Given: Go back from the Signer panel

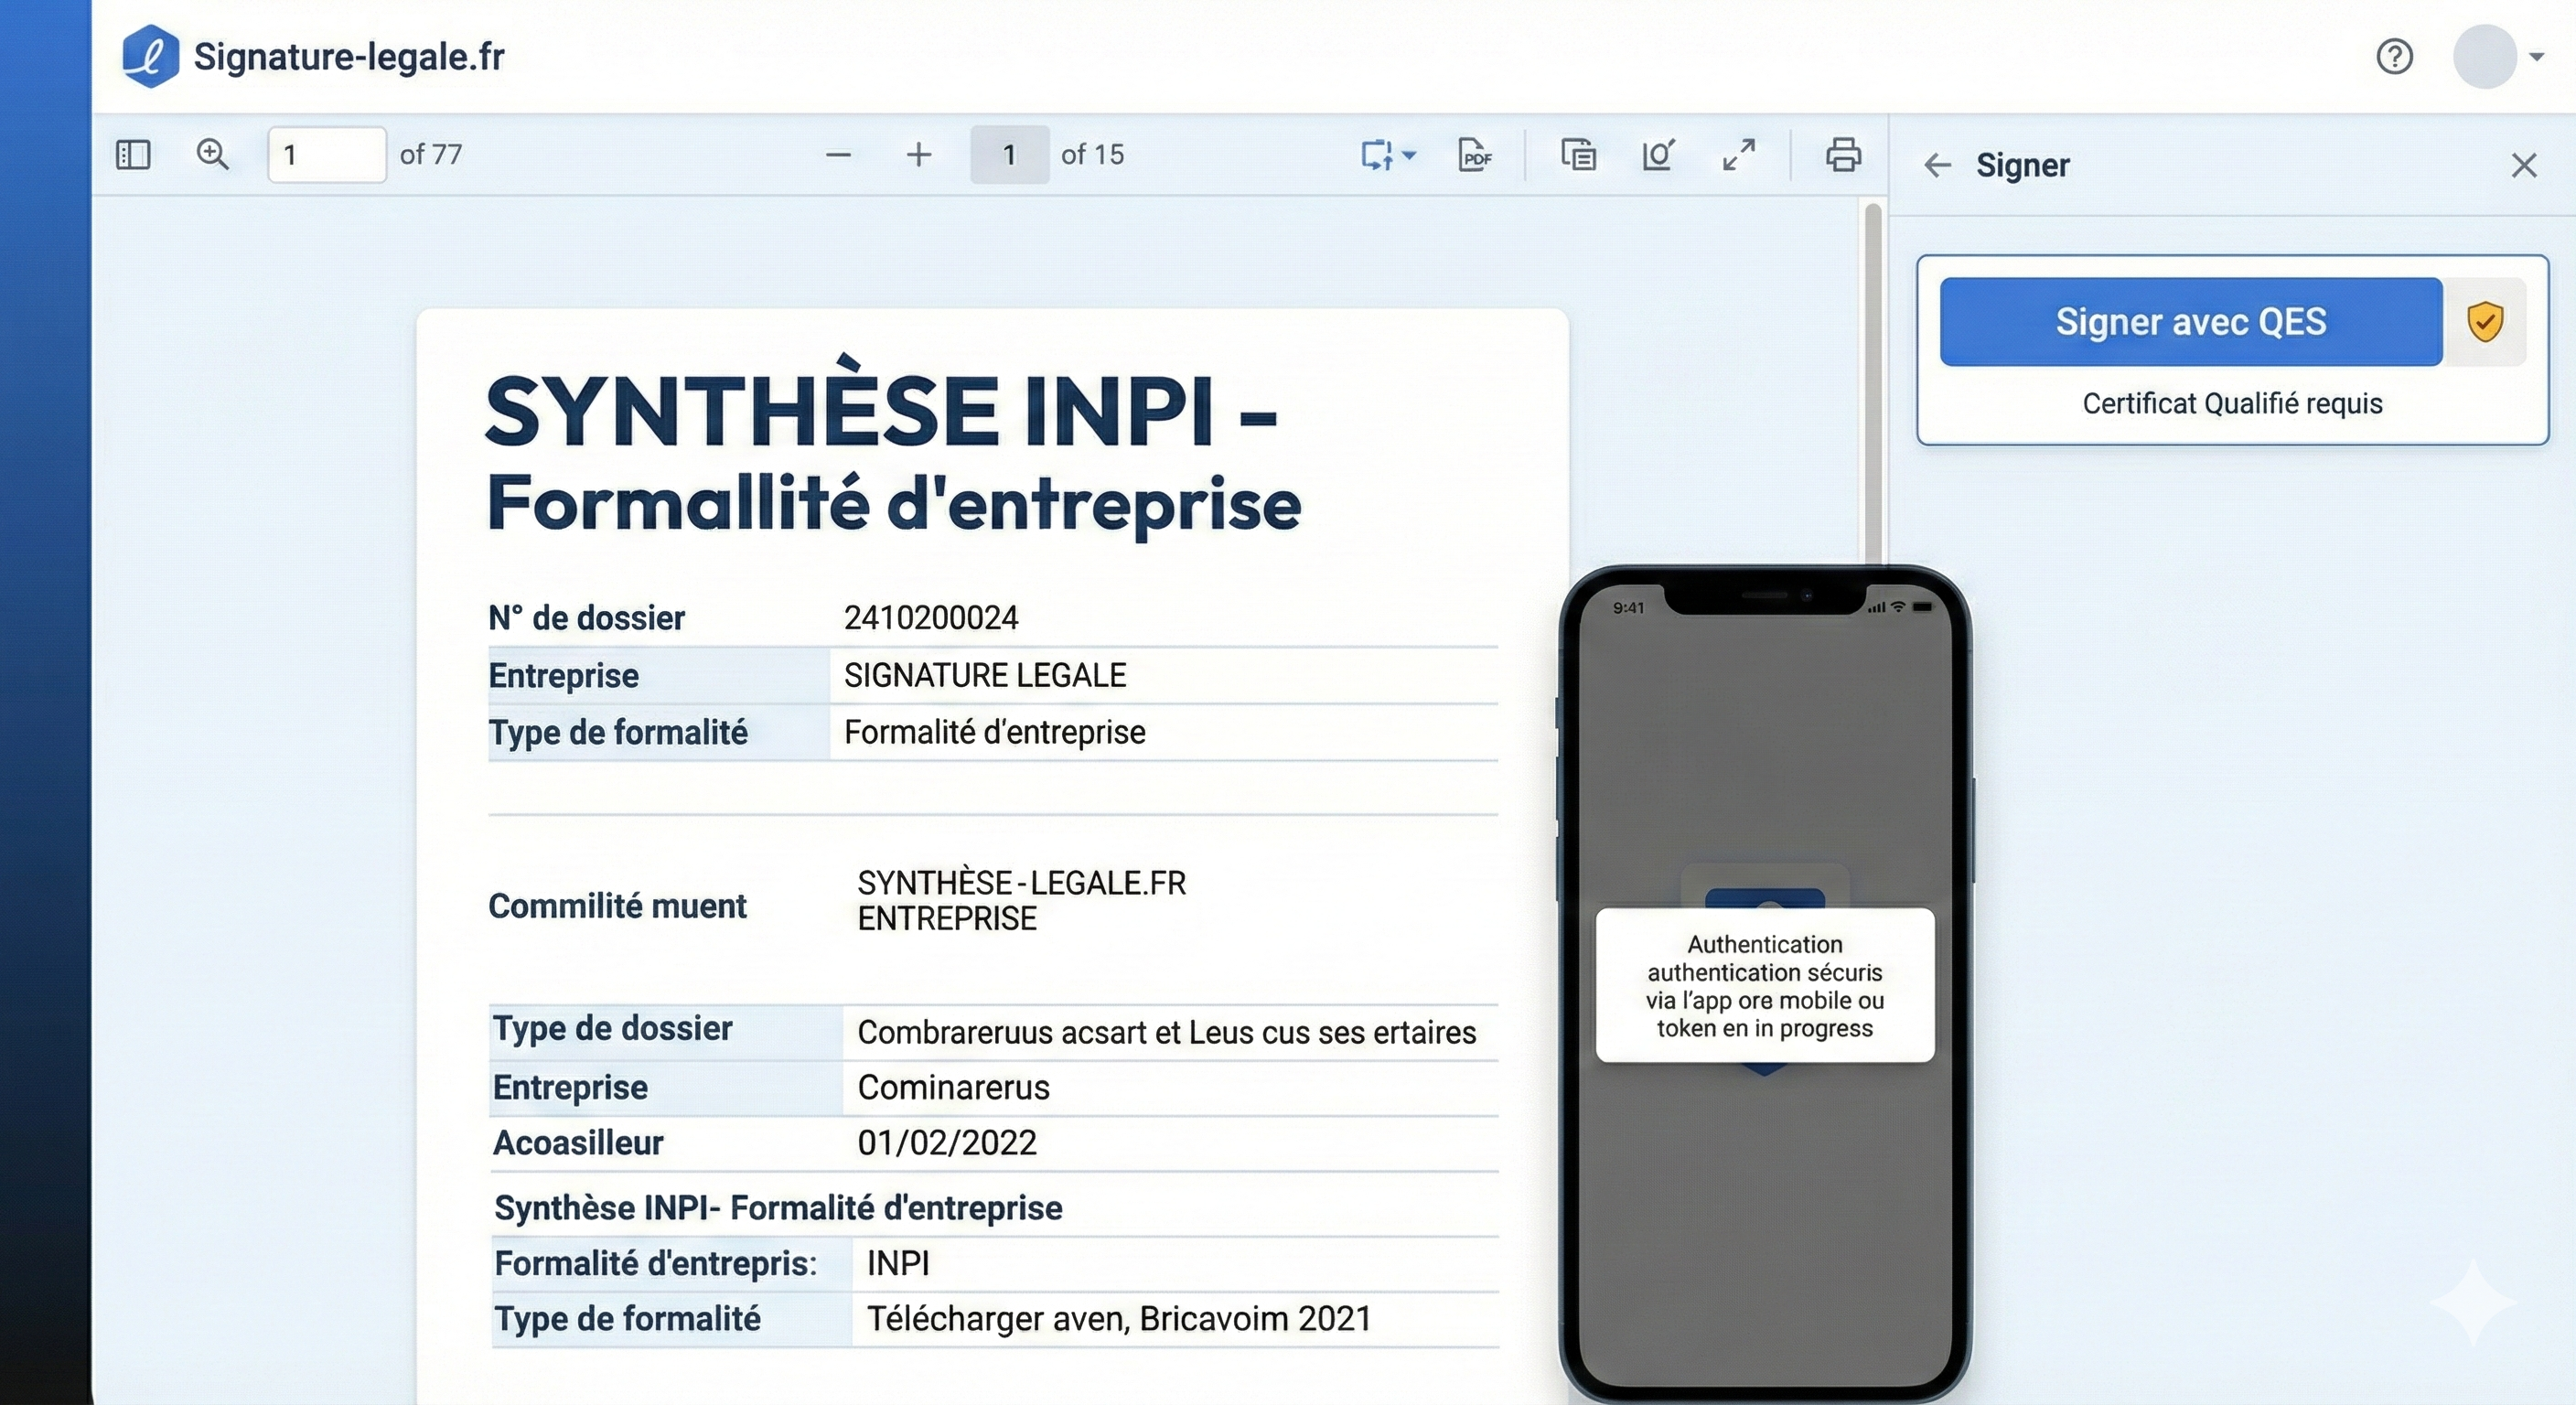Looking at the screenshot, I should (1937, 165).
